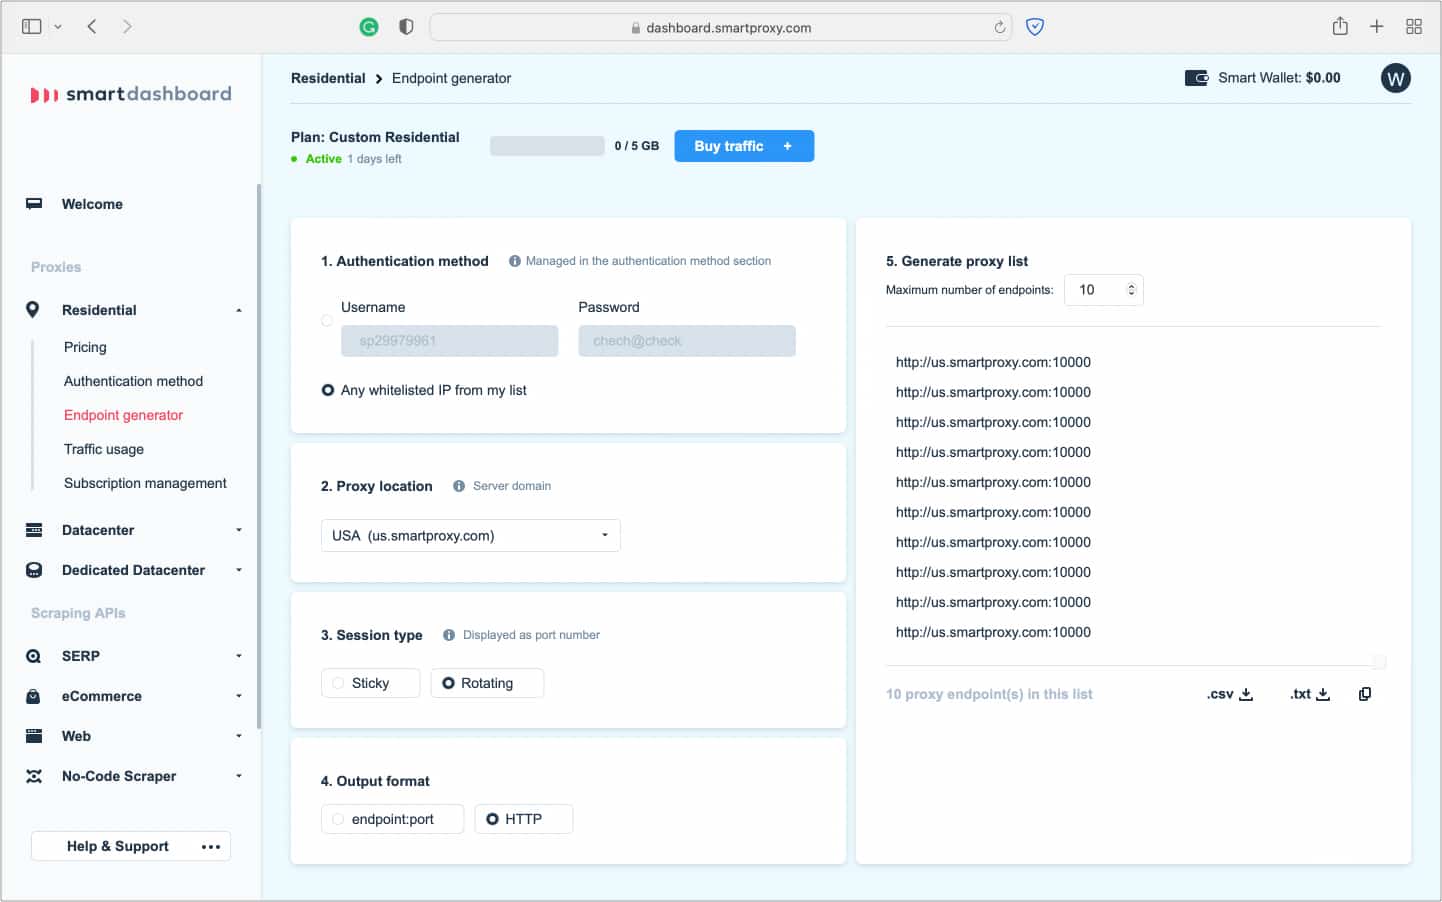Click the dashboard.smartproxy.com address bar

tap(721, 27)
